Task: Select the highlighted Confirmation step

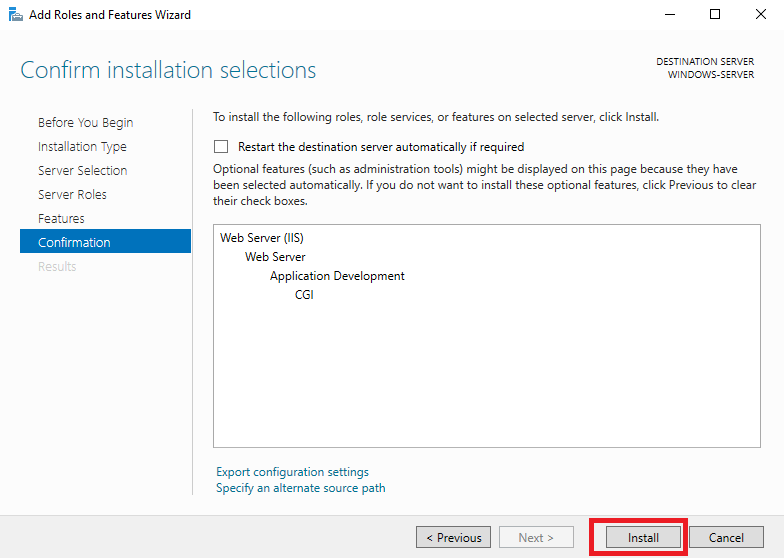Action: pyautogui.click(x=106, y=242)
